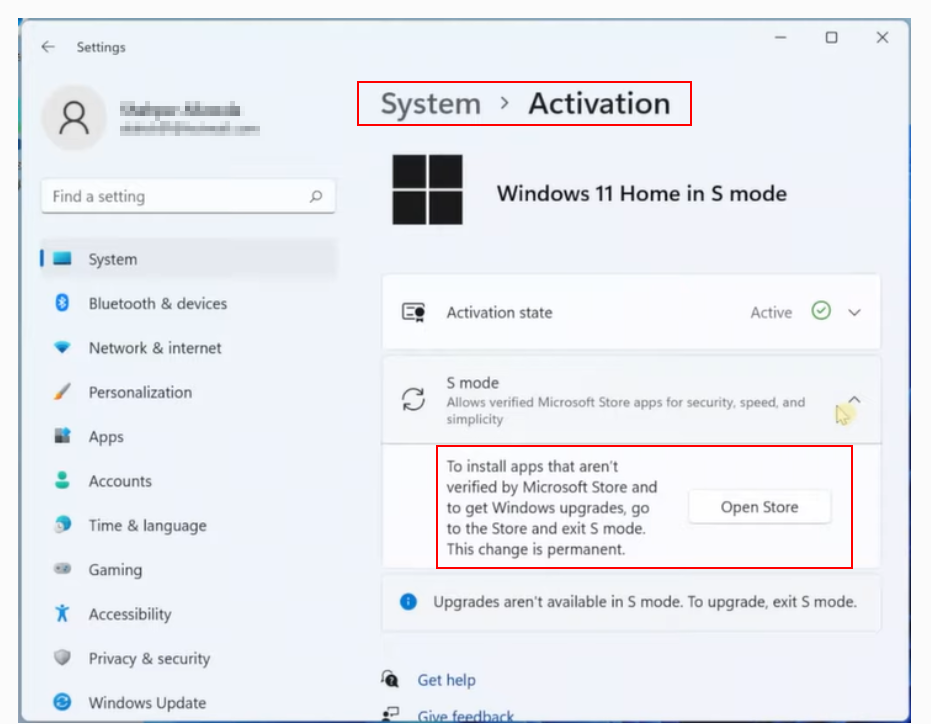Open the Apps settings page

189,436
